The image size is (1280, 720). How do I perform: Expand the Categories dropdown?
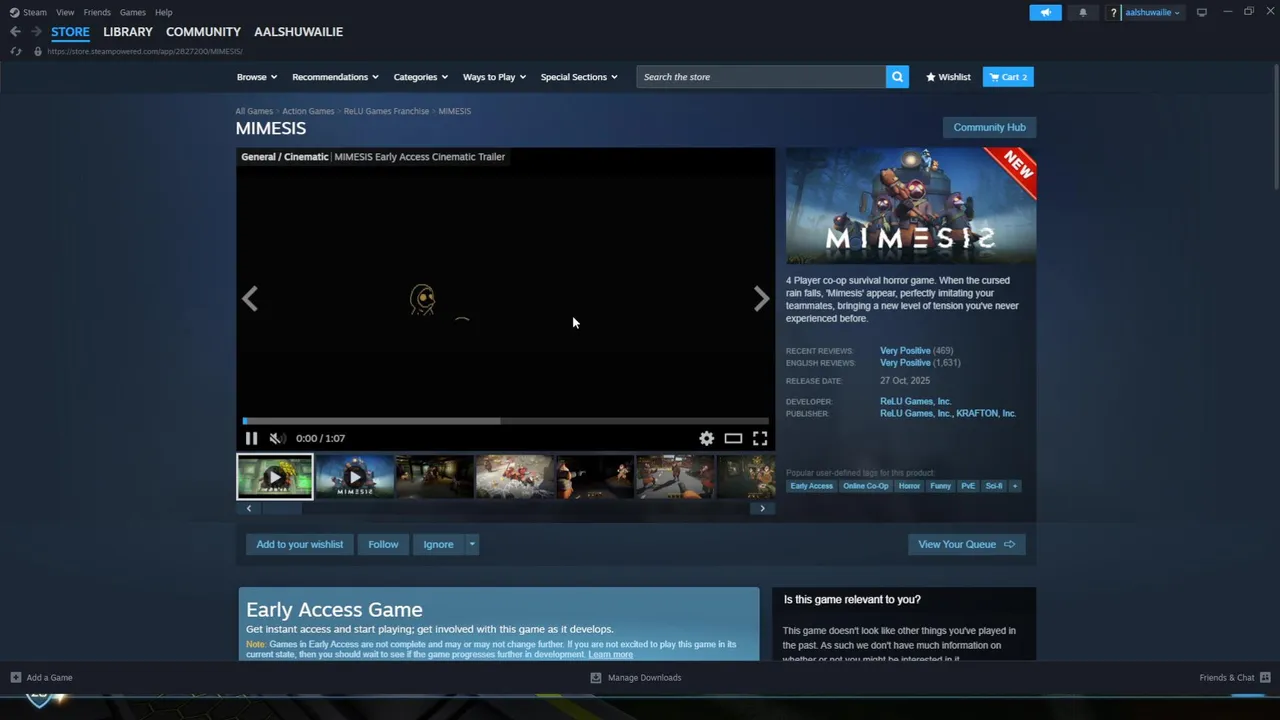420,77
